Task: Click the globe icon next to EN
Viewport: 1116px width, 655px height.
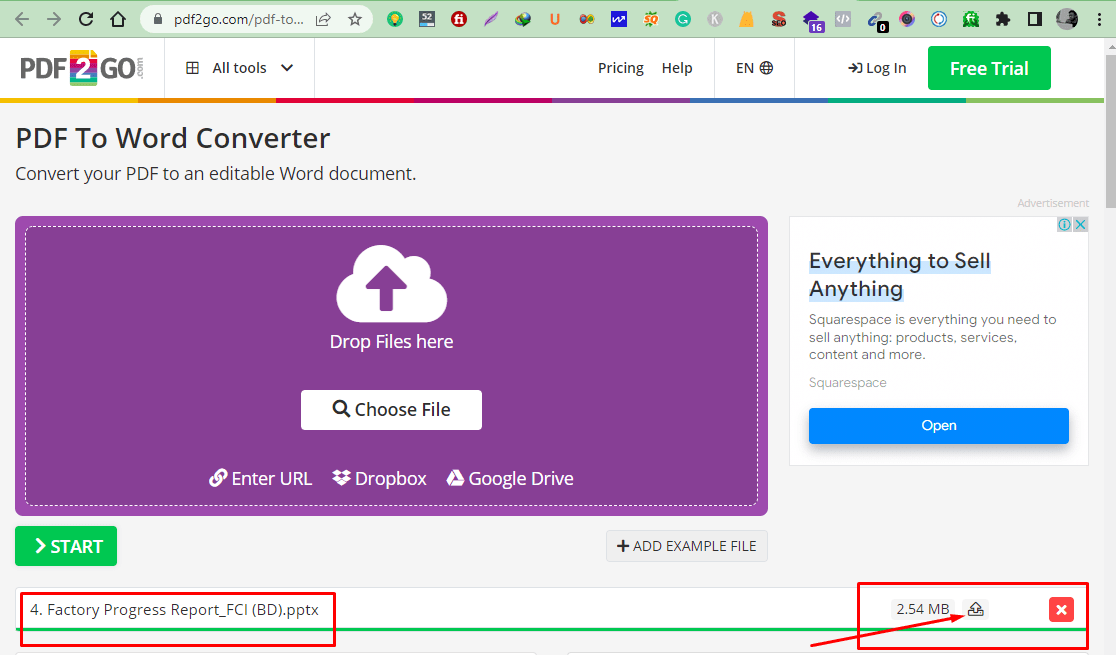Action: [765, 67]
